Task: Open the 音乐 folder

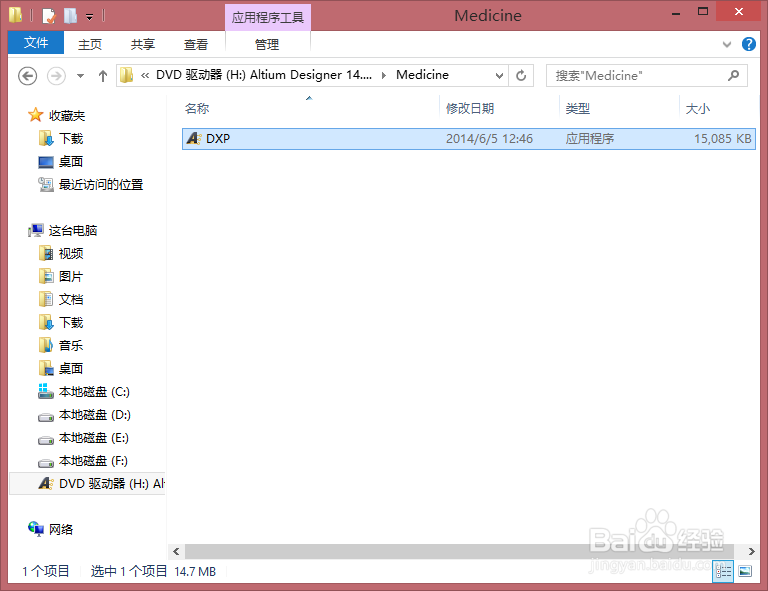Action: point(71,346)
